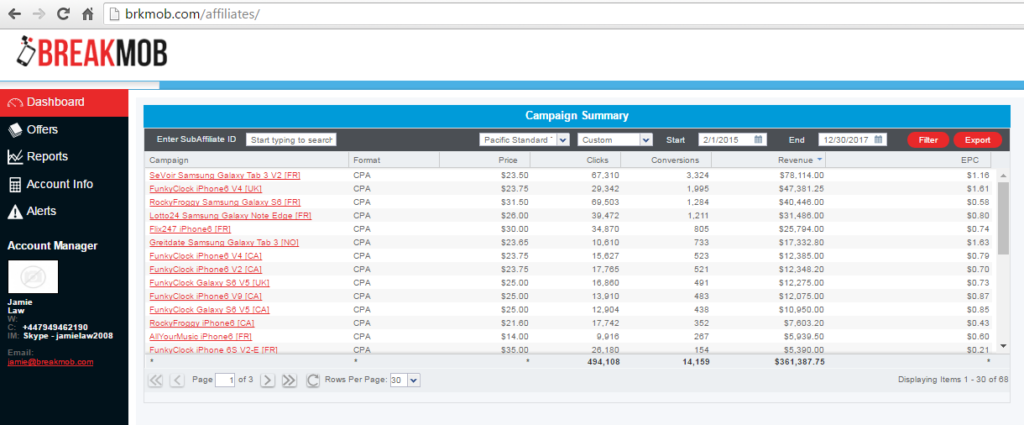The width and height of the screenshot is (1024, 425).
Task: Click the End date field
Action: (x=852, y=140)
